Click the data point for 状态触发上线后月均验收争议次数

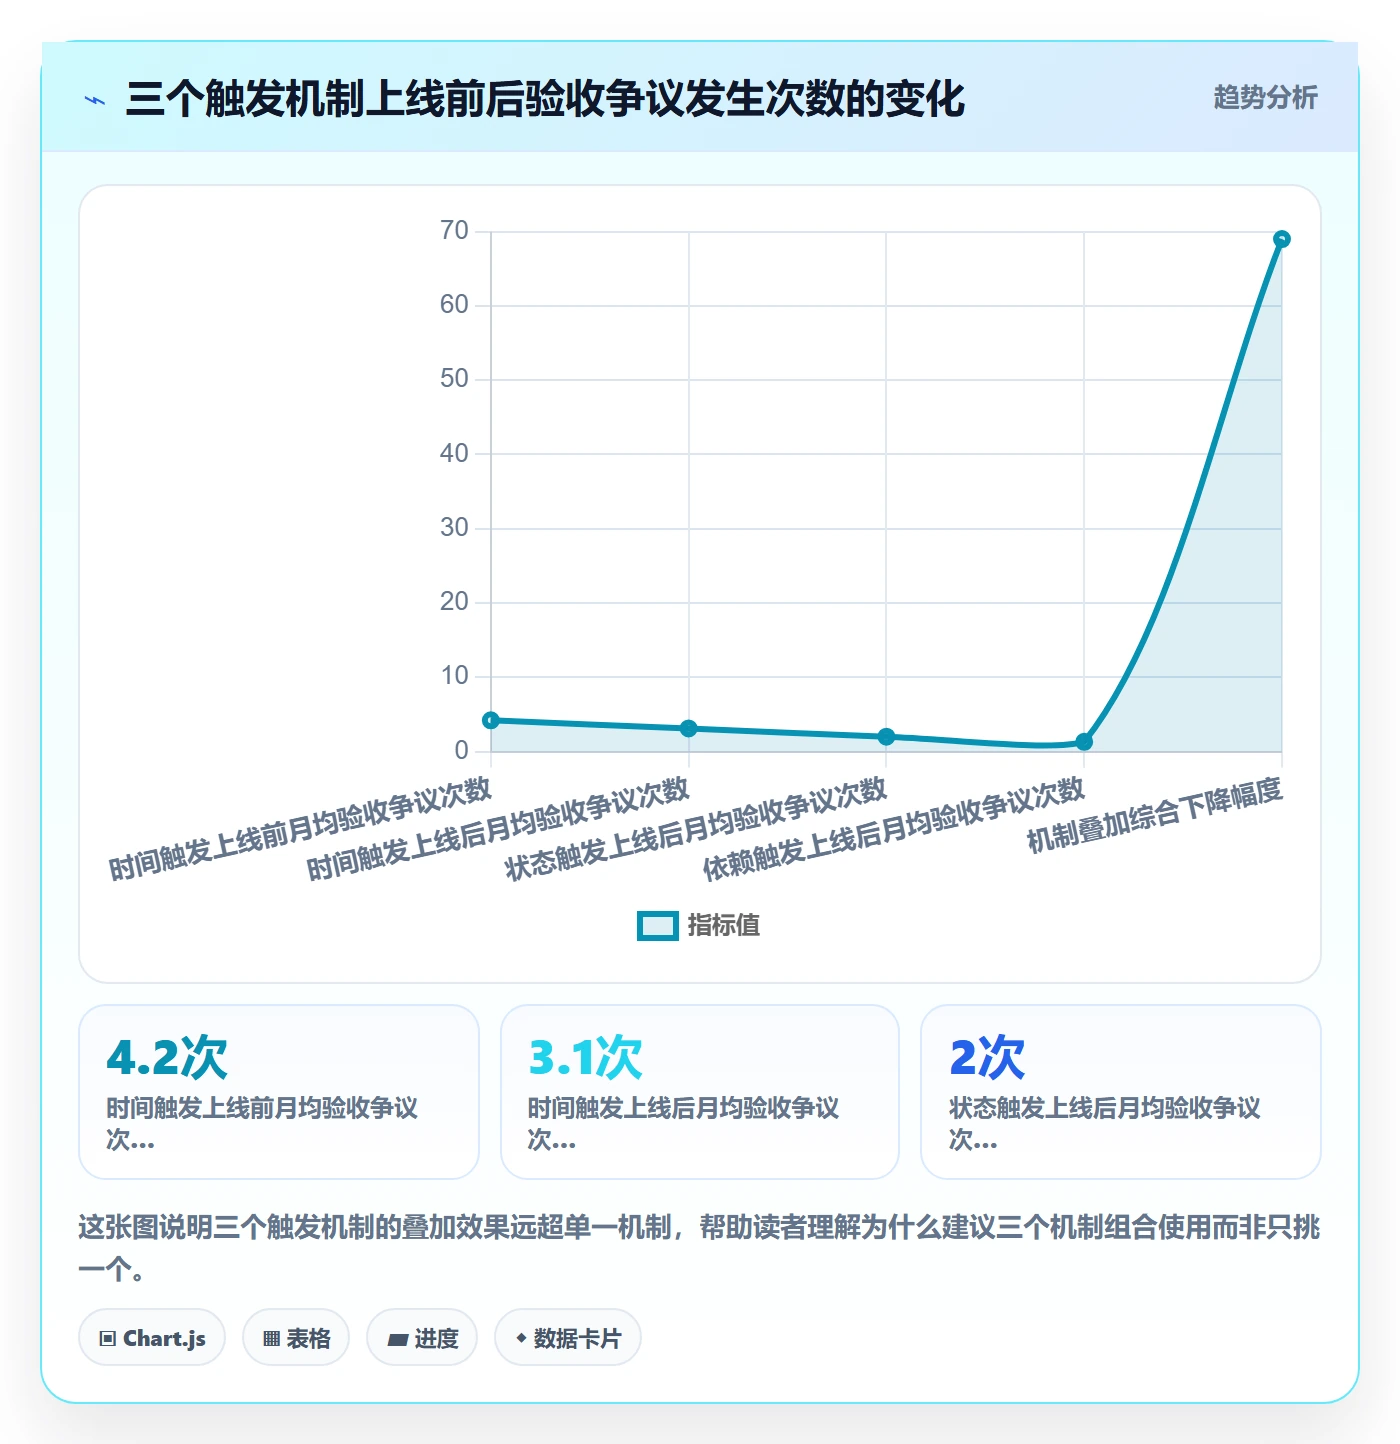tap(886, 737)
